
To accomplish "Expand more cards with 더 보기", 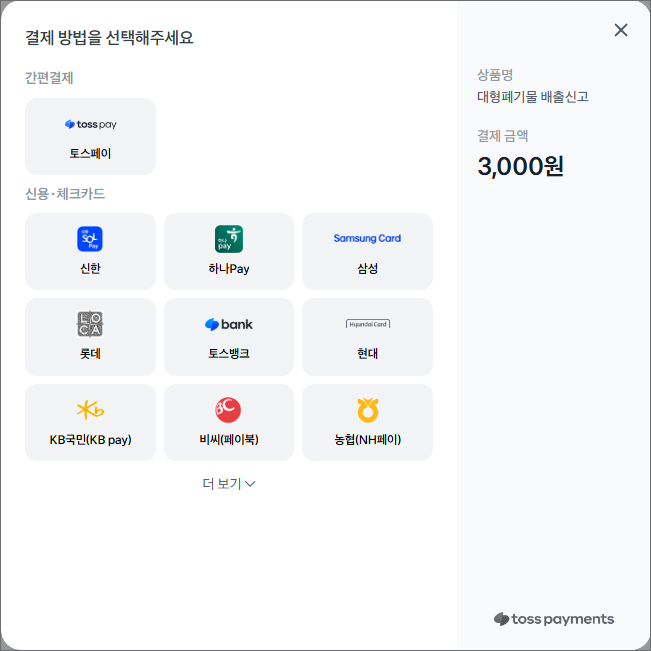I will pos(222,484).
